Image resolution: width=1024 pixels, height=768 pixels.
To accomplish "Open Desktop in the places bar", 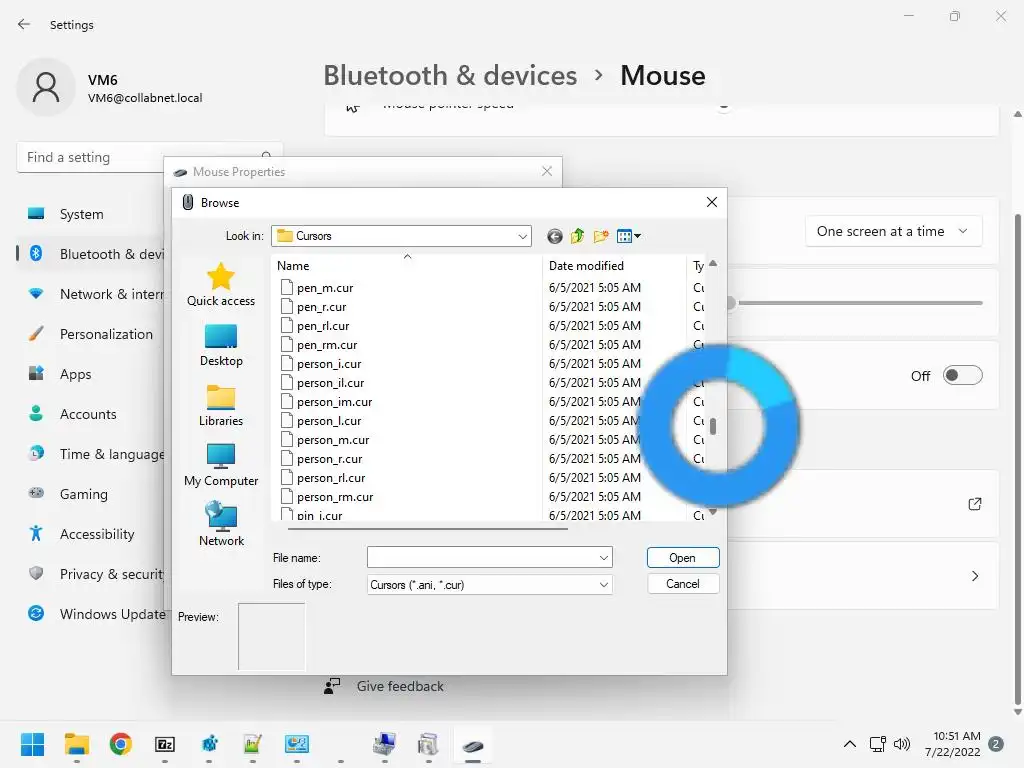I will click(221, 345).
